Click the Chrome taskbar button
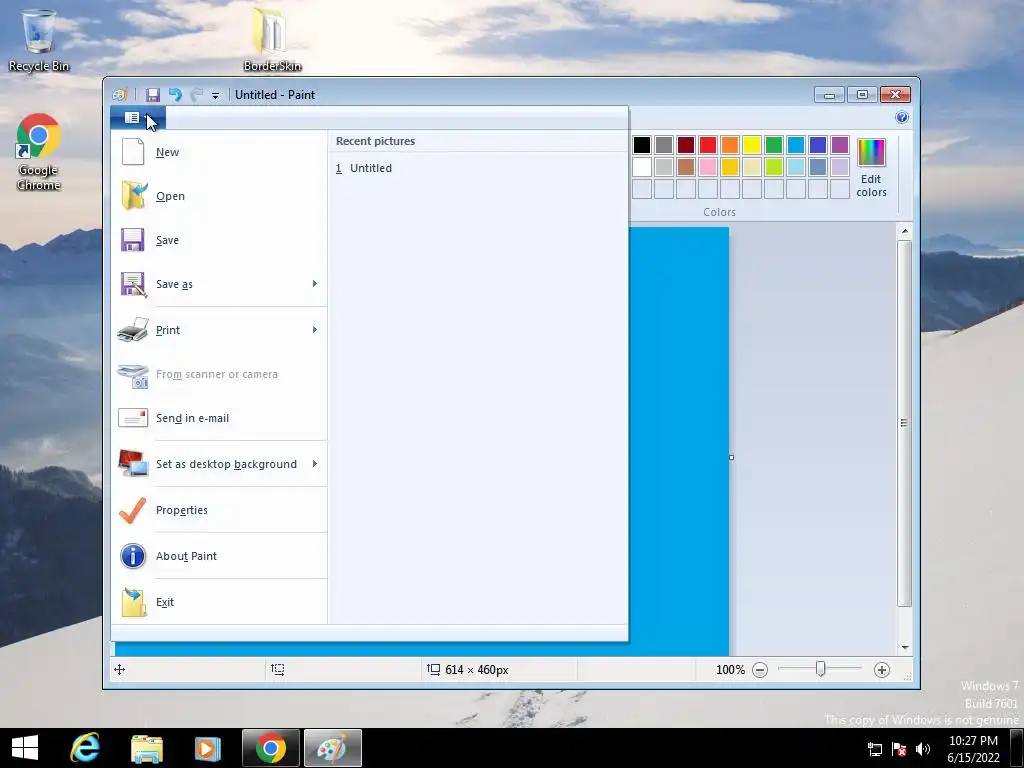 (x=270, y=748)
